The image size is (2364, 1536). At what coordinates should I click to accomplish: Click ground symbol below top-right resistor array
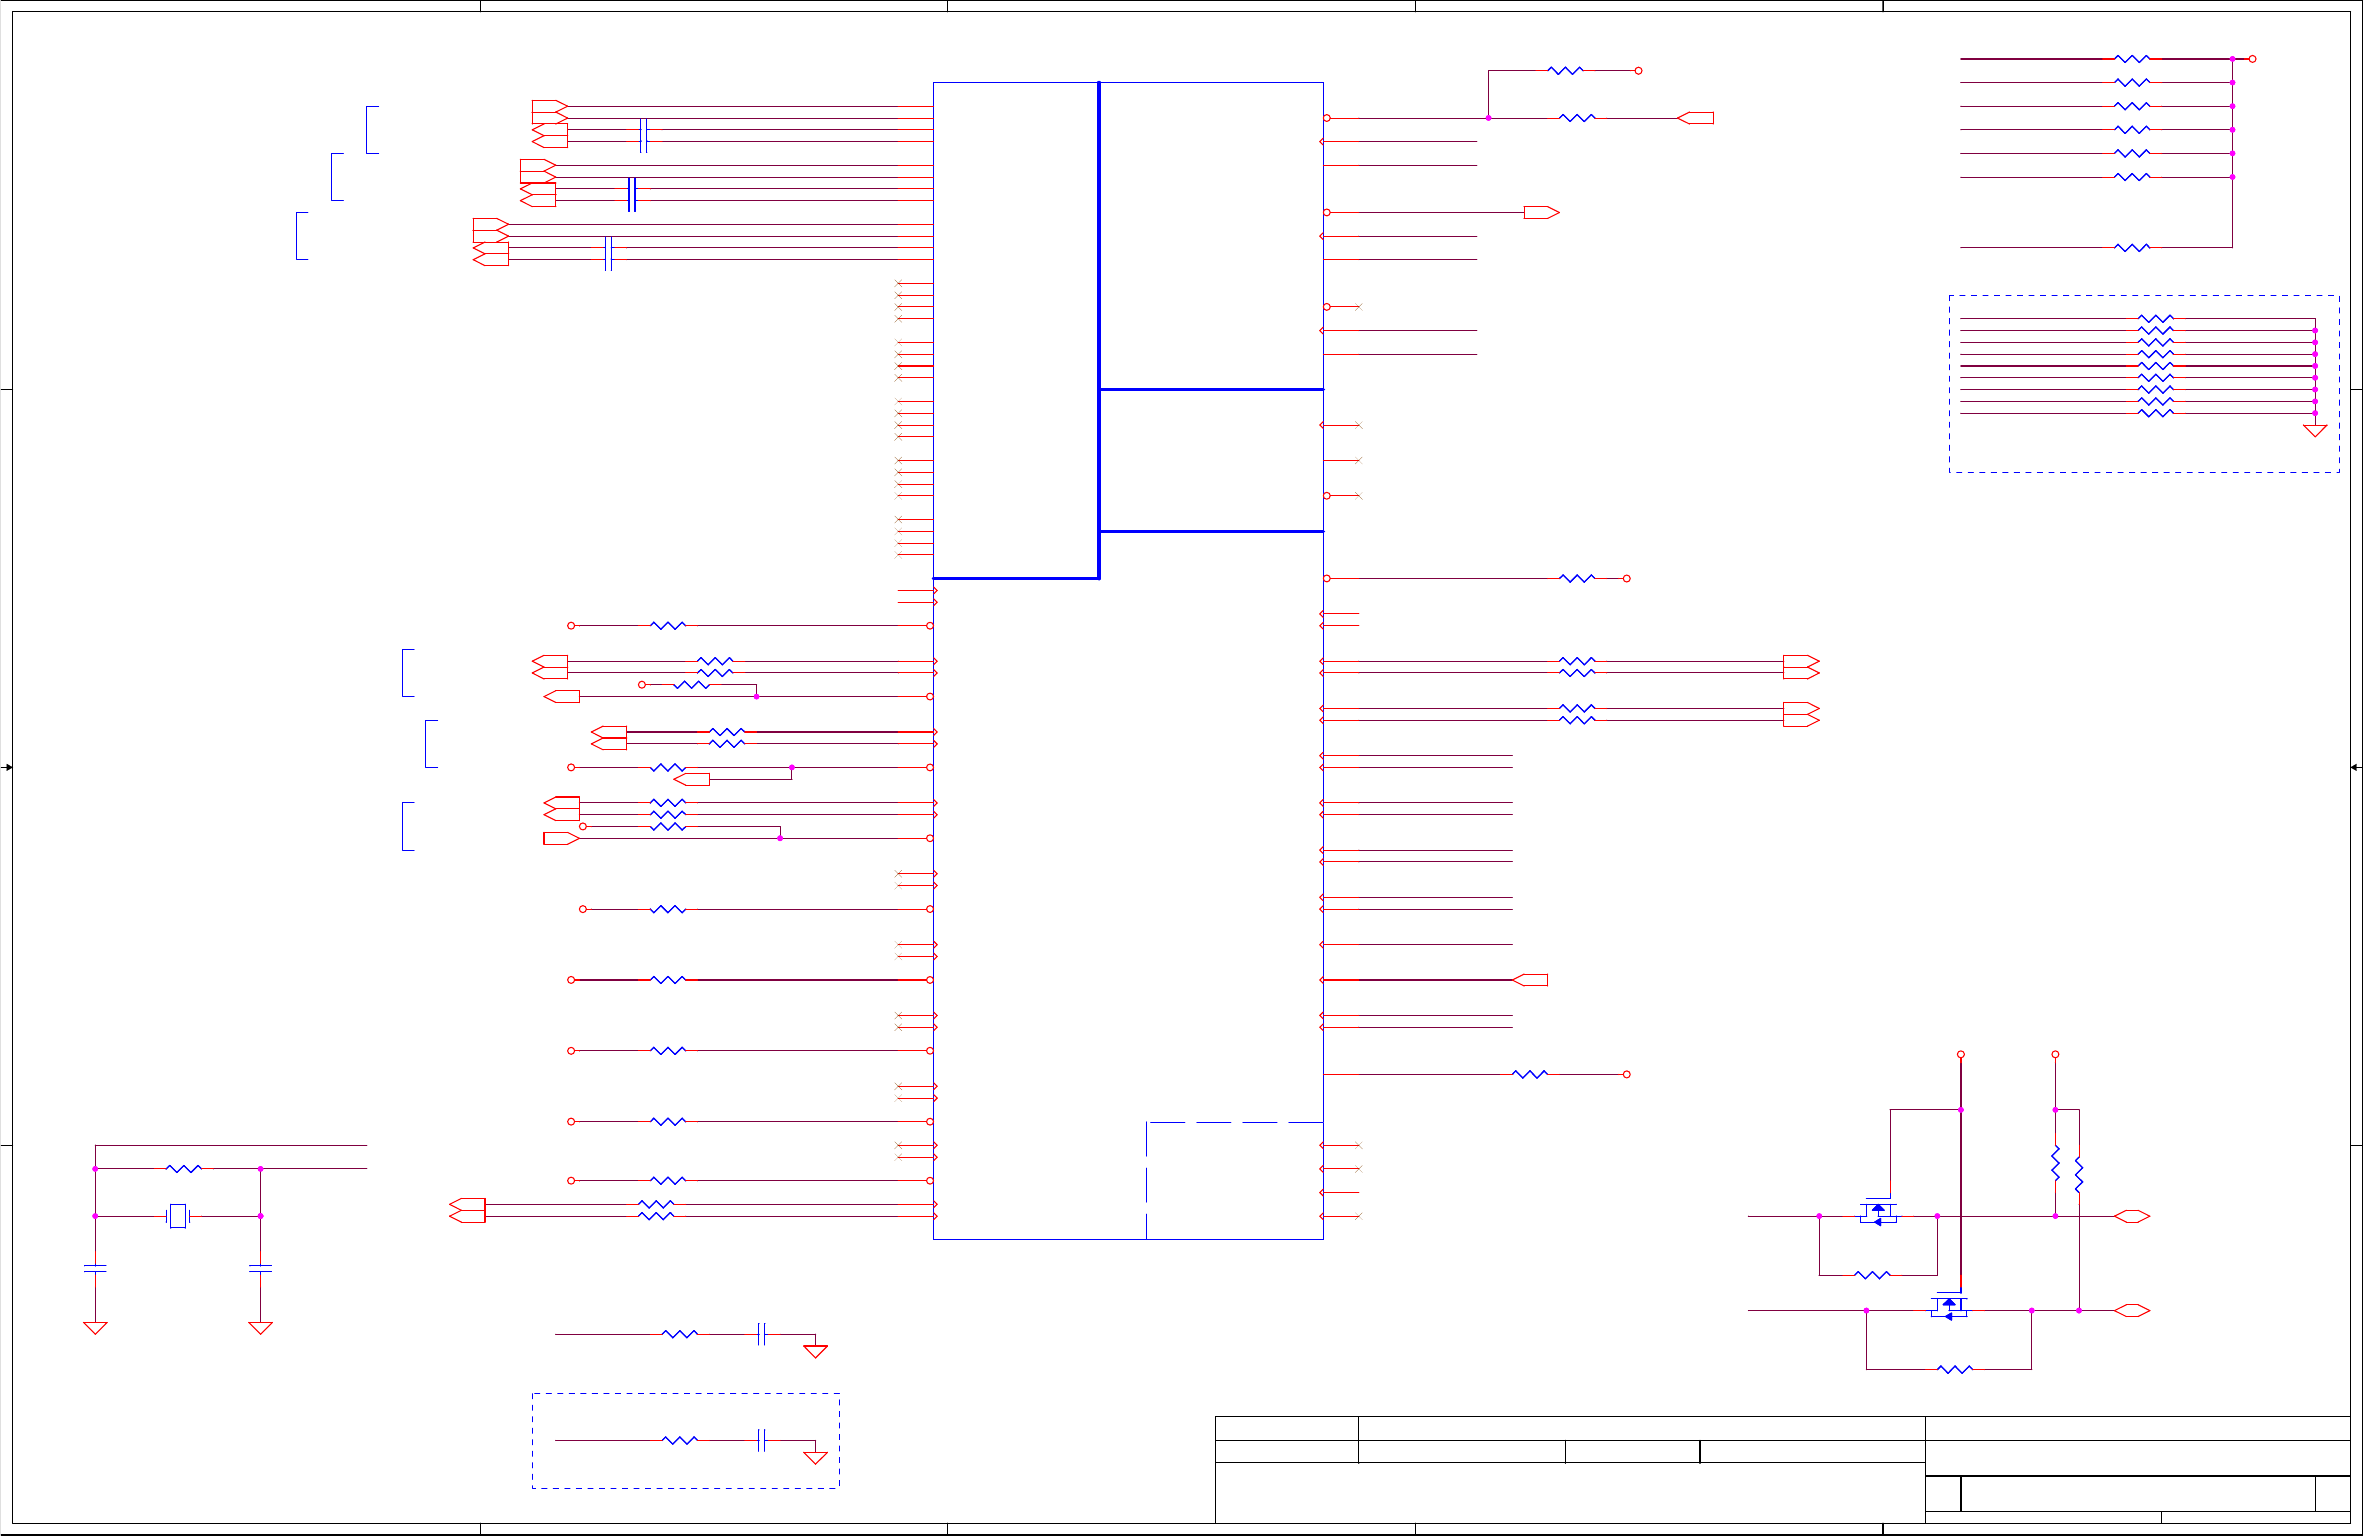(x=2315, y=431)
